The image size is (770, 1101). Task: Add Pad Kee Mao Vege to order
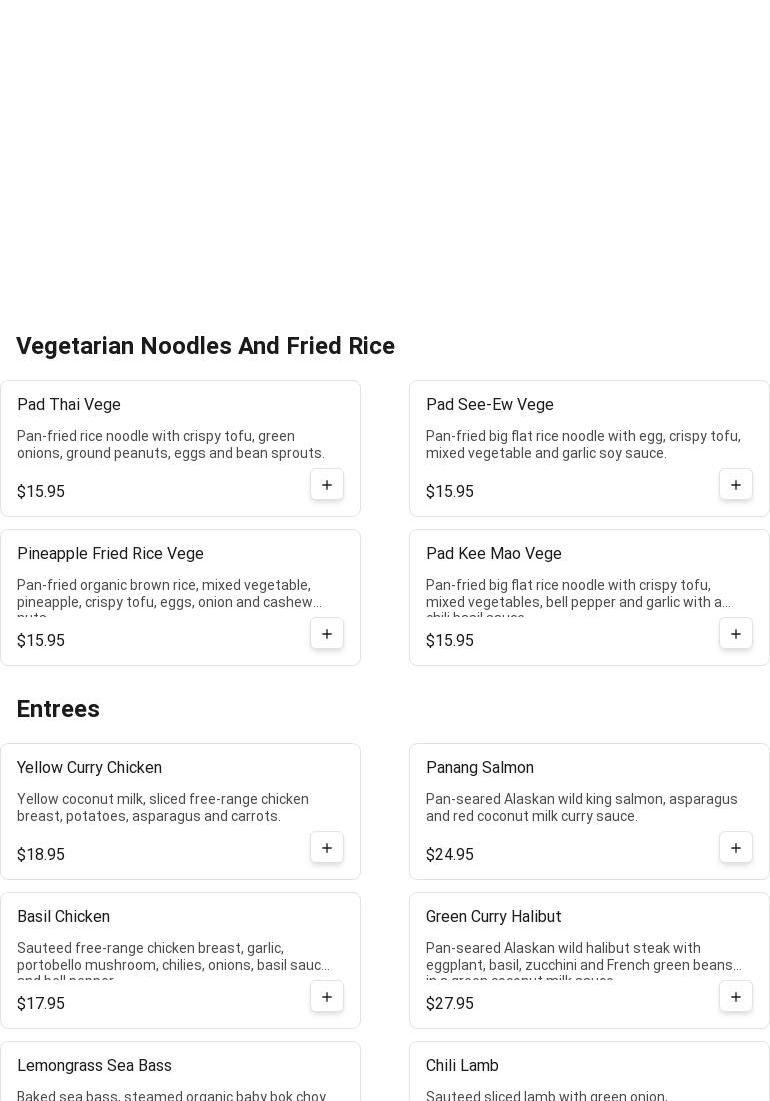pyautogui.click(x=736, y=634)
